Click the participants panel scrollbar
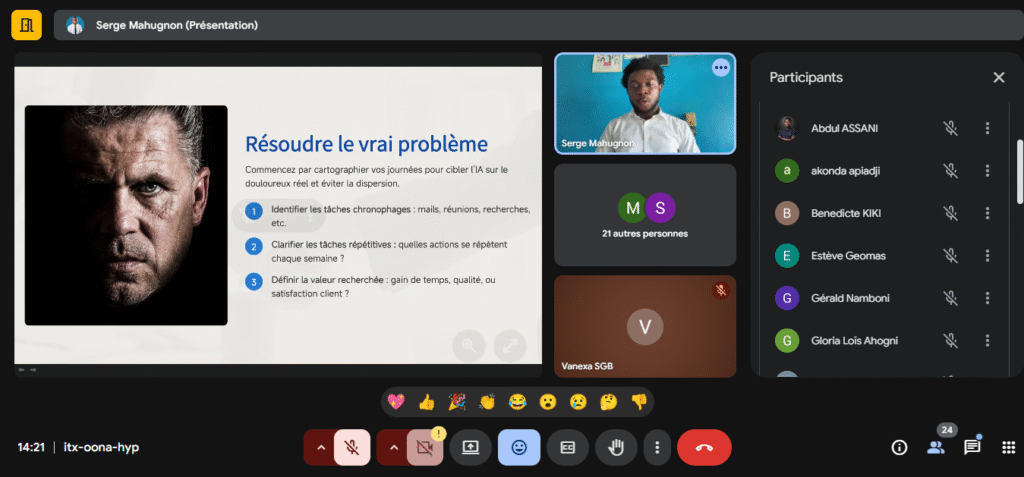This screenshot has width=1024, height=477. pos(1019,170)
